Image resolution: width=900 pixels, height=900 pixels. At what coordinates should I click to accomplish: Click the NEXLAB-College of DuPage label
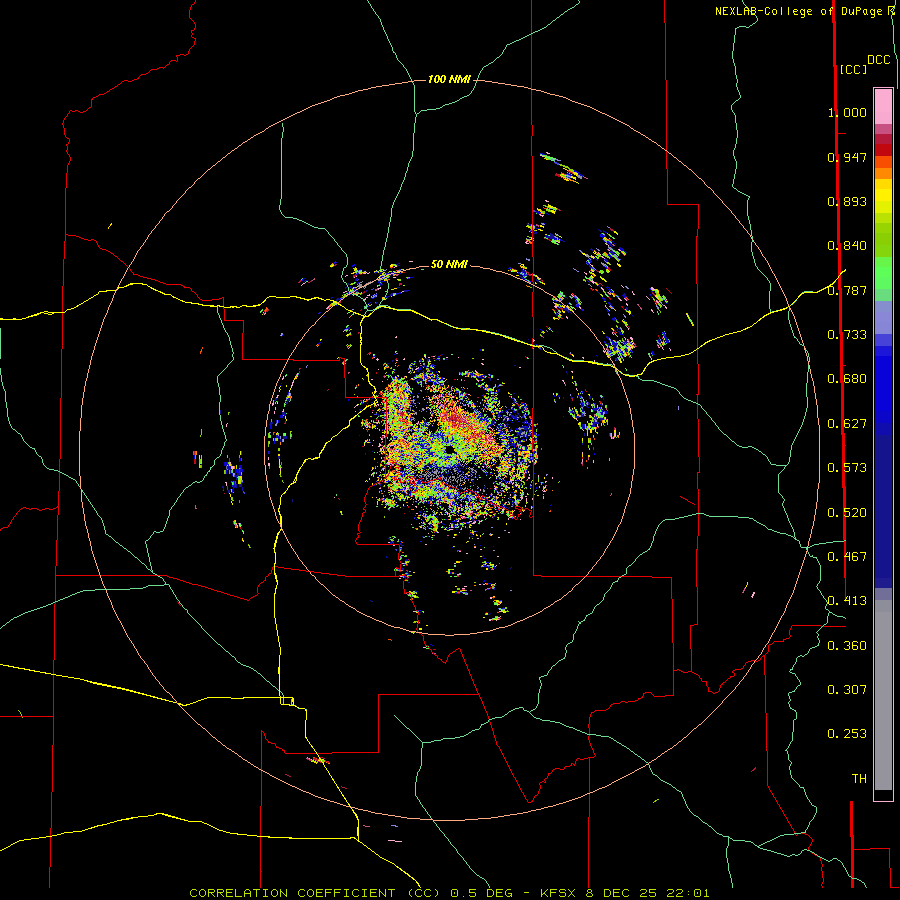pos(798,11)
